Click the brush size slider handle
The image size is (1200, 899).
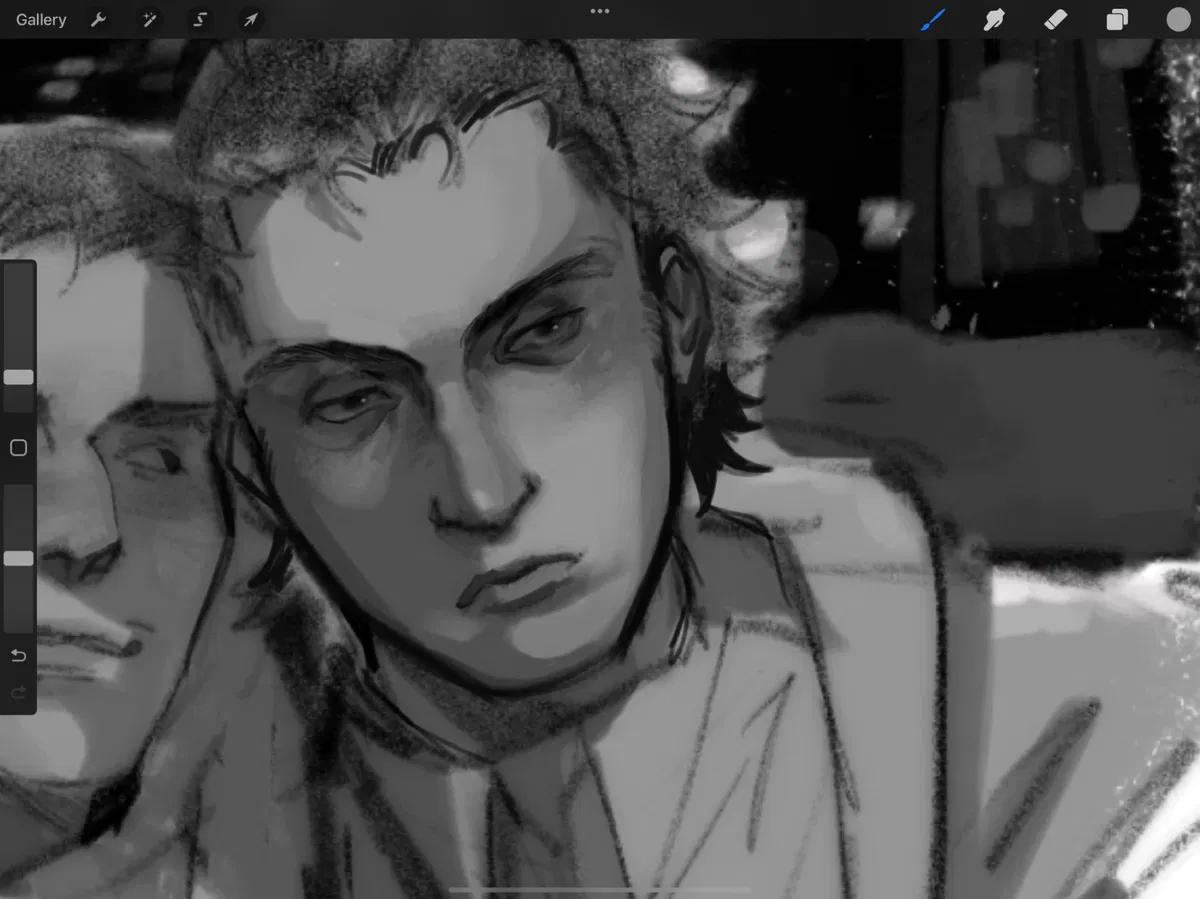click(x=18, y=377)
